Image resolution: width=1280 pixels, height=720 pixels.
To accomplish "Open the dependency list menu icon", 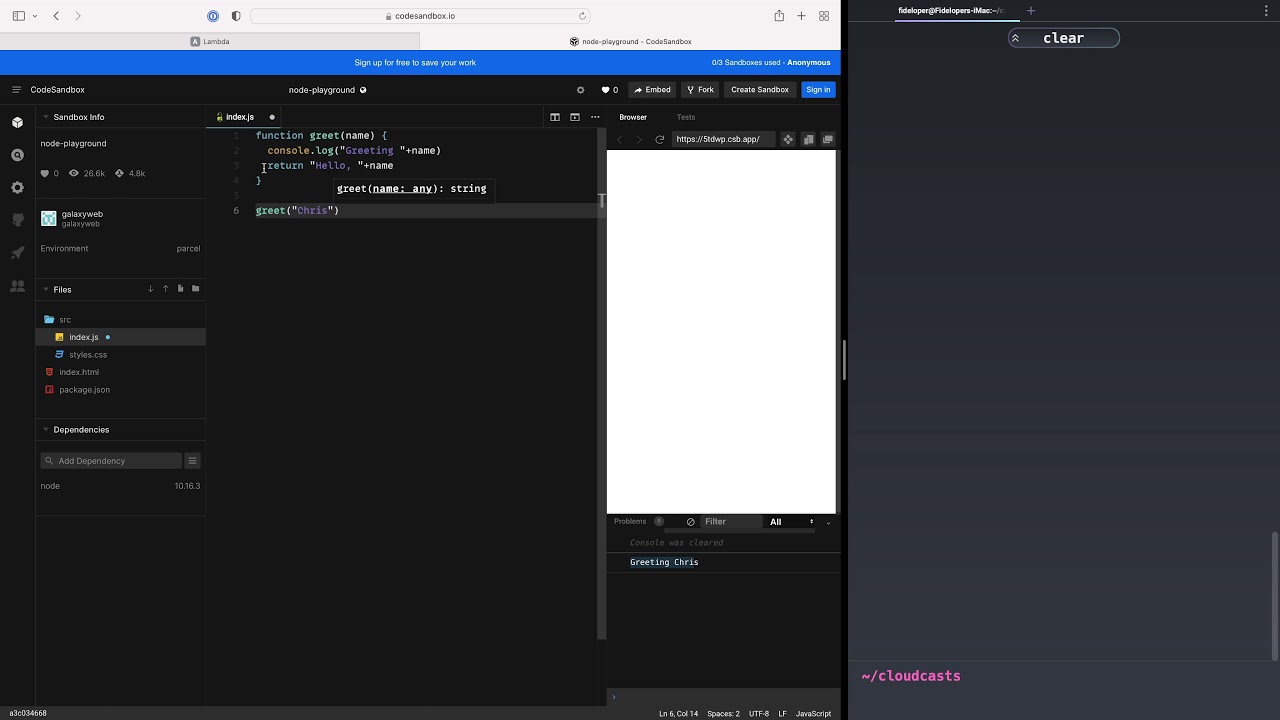I will pyautogui.click(x=193, y=461).
